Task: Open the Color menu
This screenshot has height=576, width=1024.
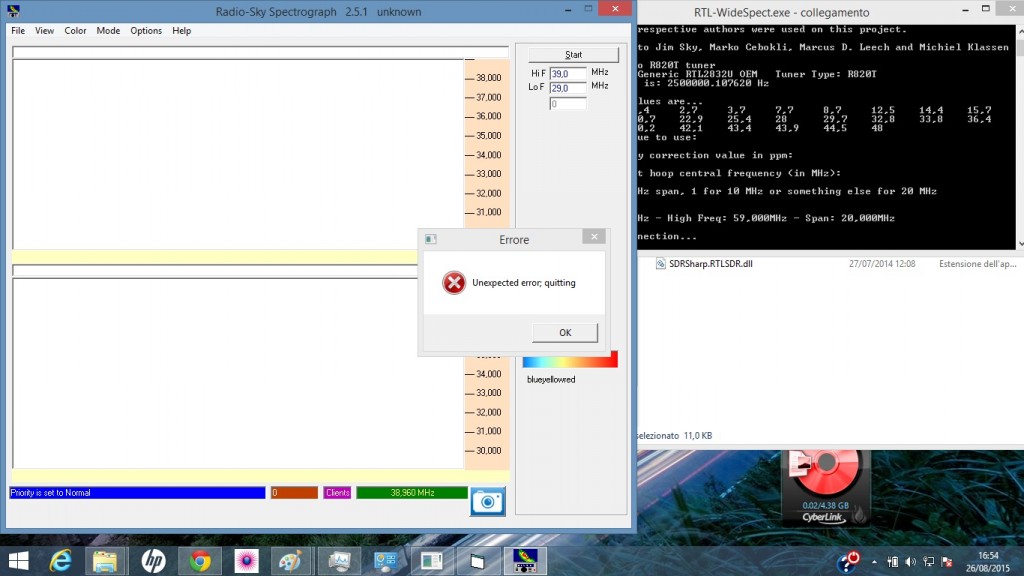Action: (75, 31)
